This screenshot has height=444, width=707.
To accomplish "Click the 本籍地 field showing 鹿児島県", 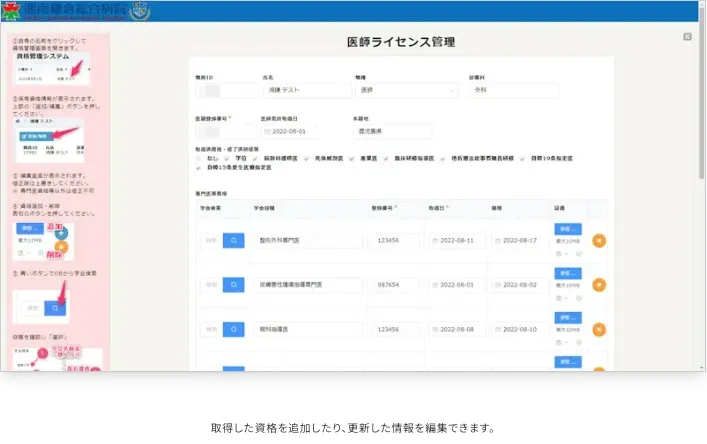I will (x=392, y=131).
